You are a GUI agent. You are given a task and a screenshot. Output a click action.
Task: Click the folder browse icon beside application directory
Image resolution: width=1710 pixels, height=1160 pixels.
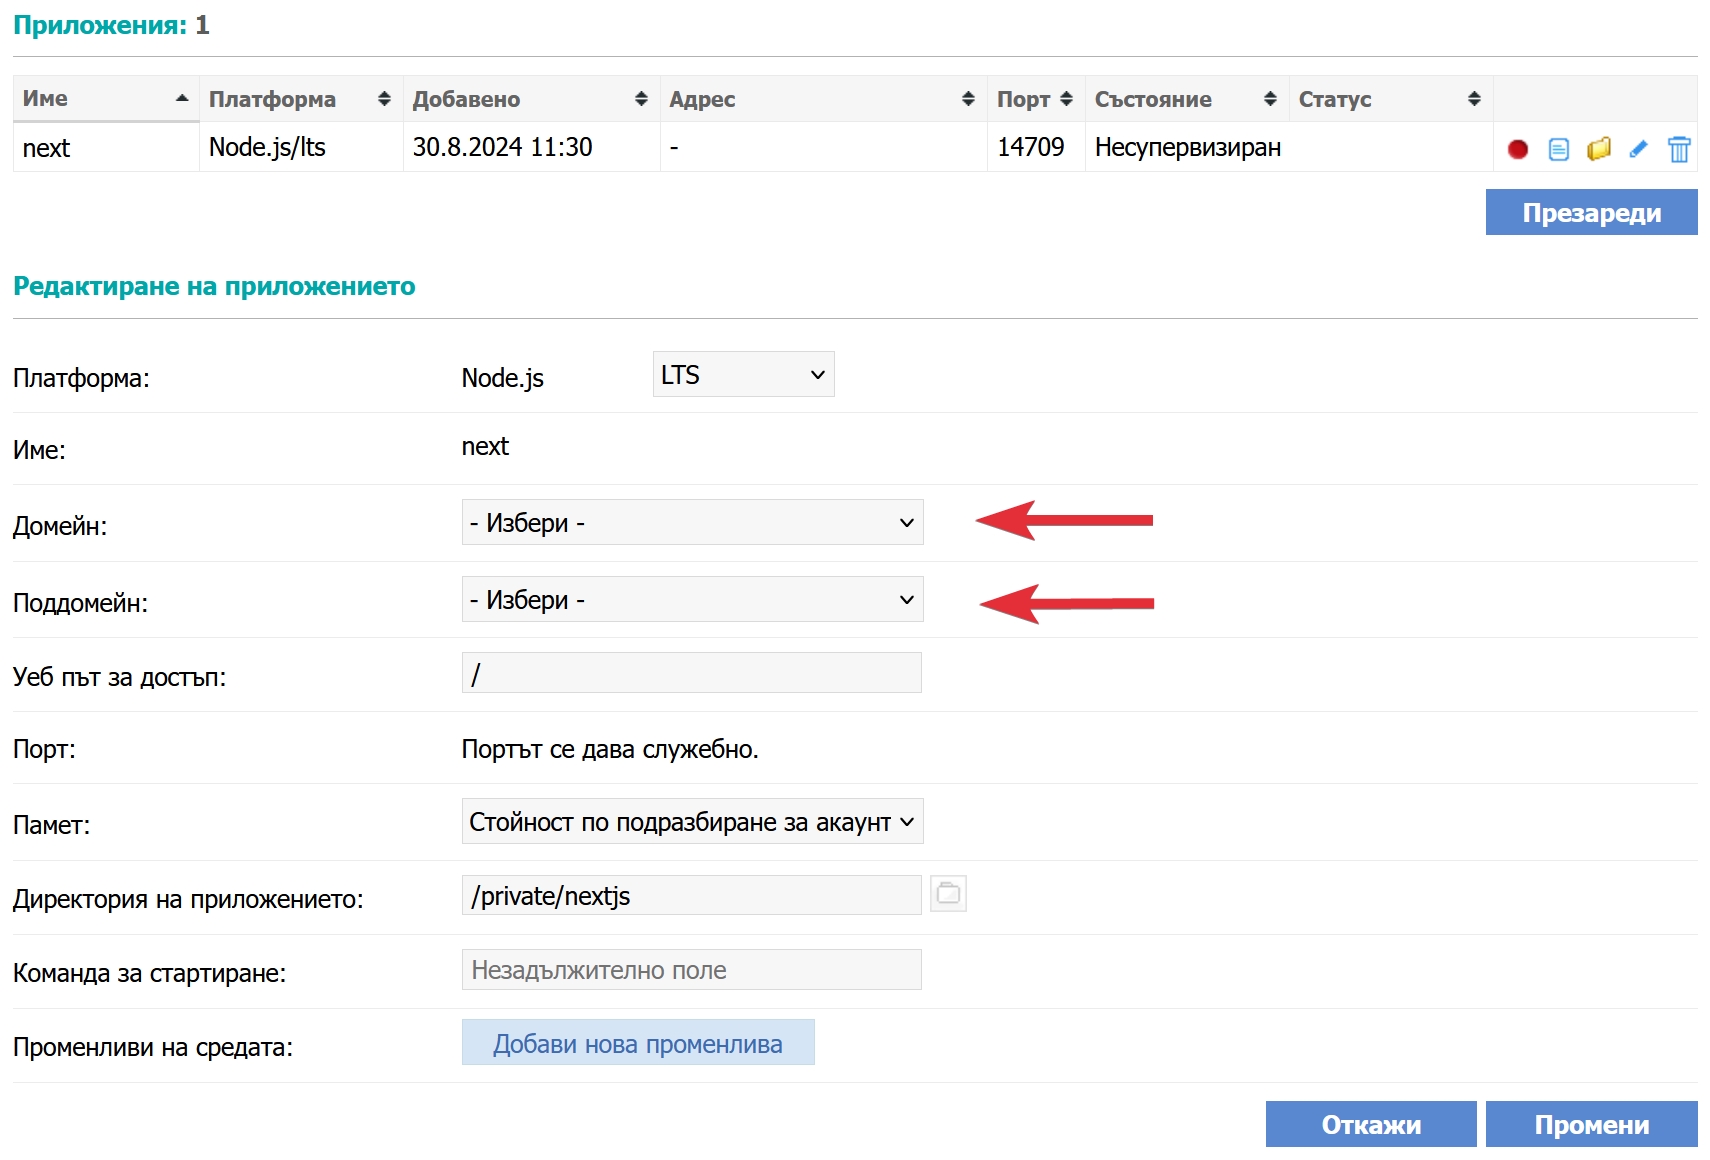click(x=948, y=893)
